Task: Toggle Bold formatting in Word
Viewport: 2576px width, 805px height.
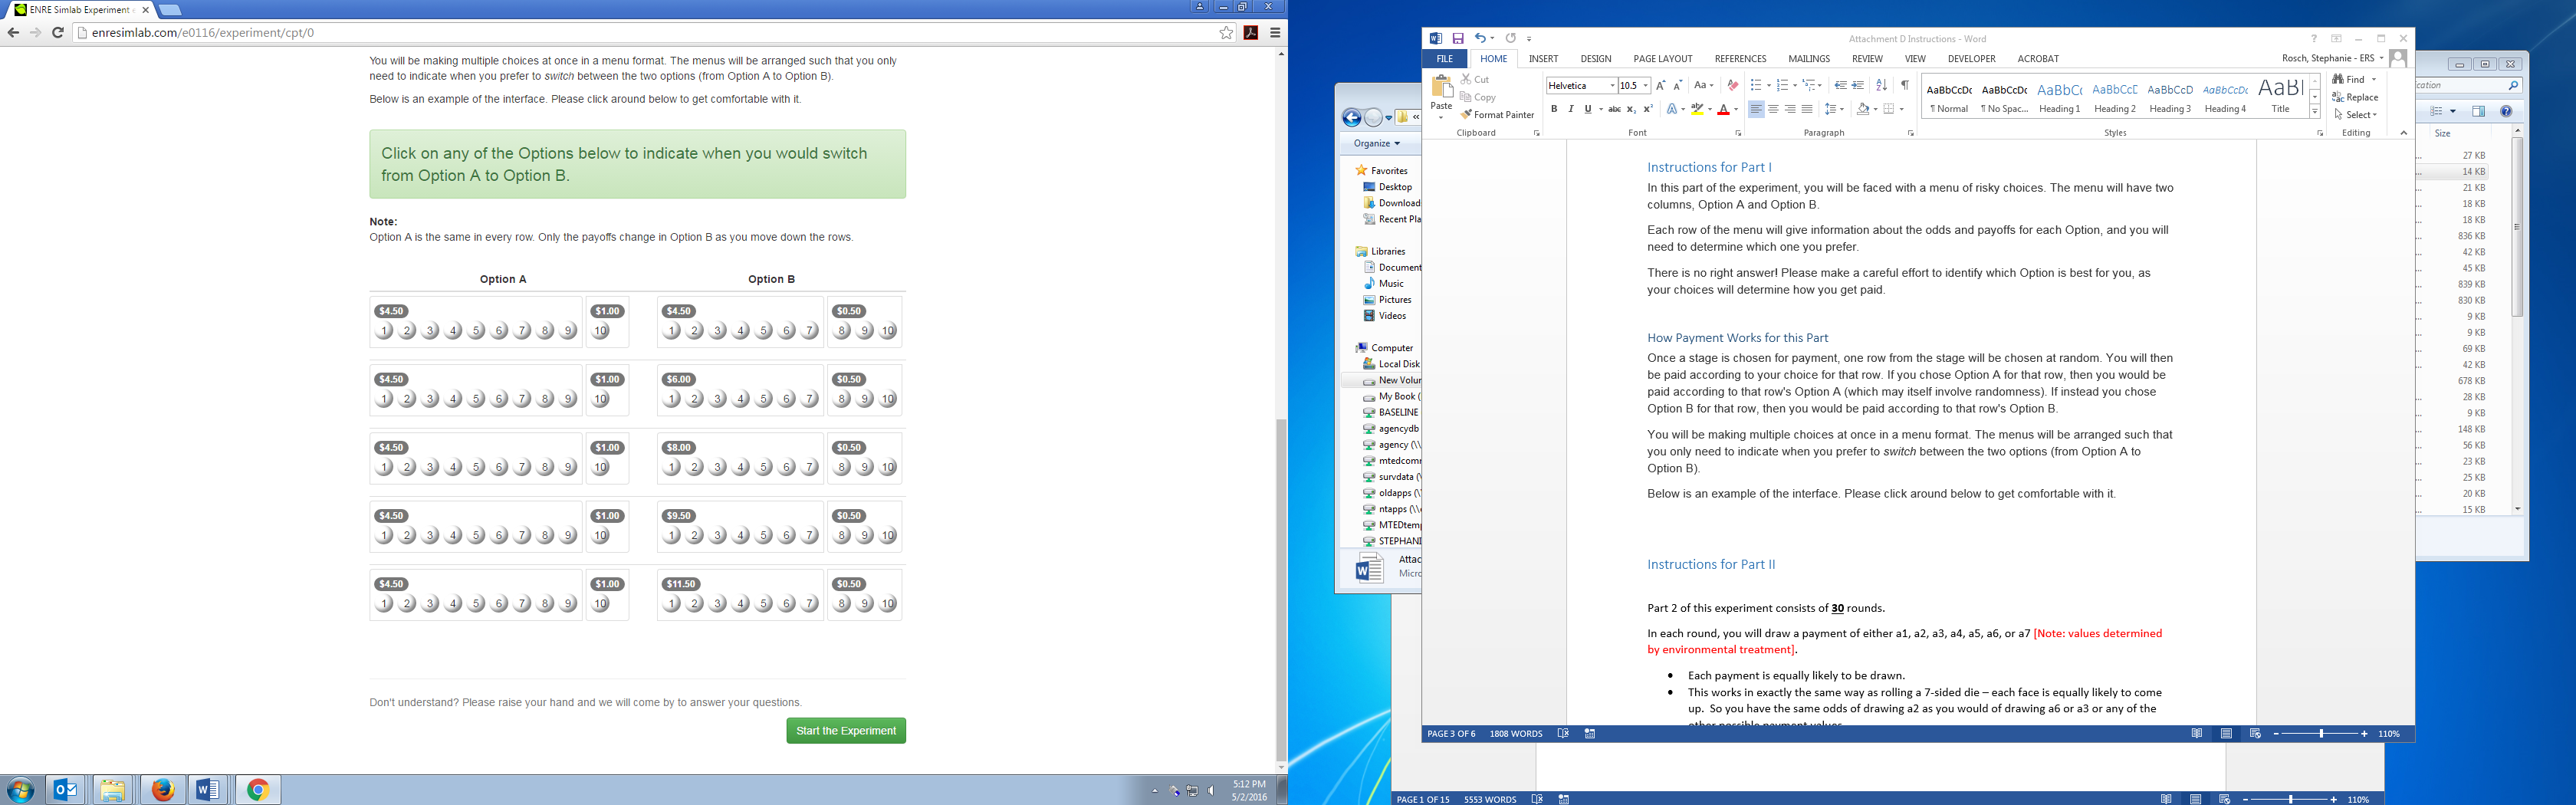Action: pyautogui.click(x=1554, y=109)
